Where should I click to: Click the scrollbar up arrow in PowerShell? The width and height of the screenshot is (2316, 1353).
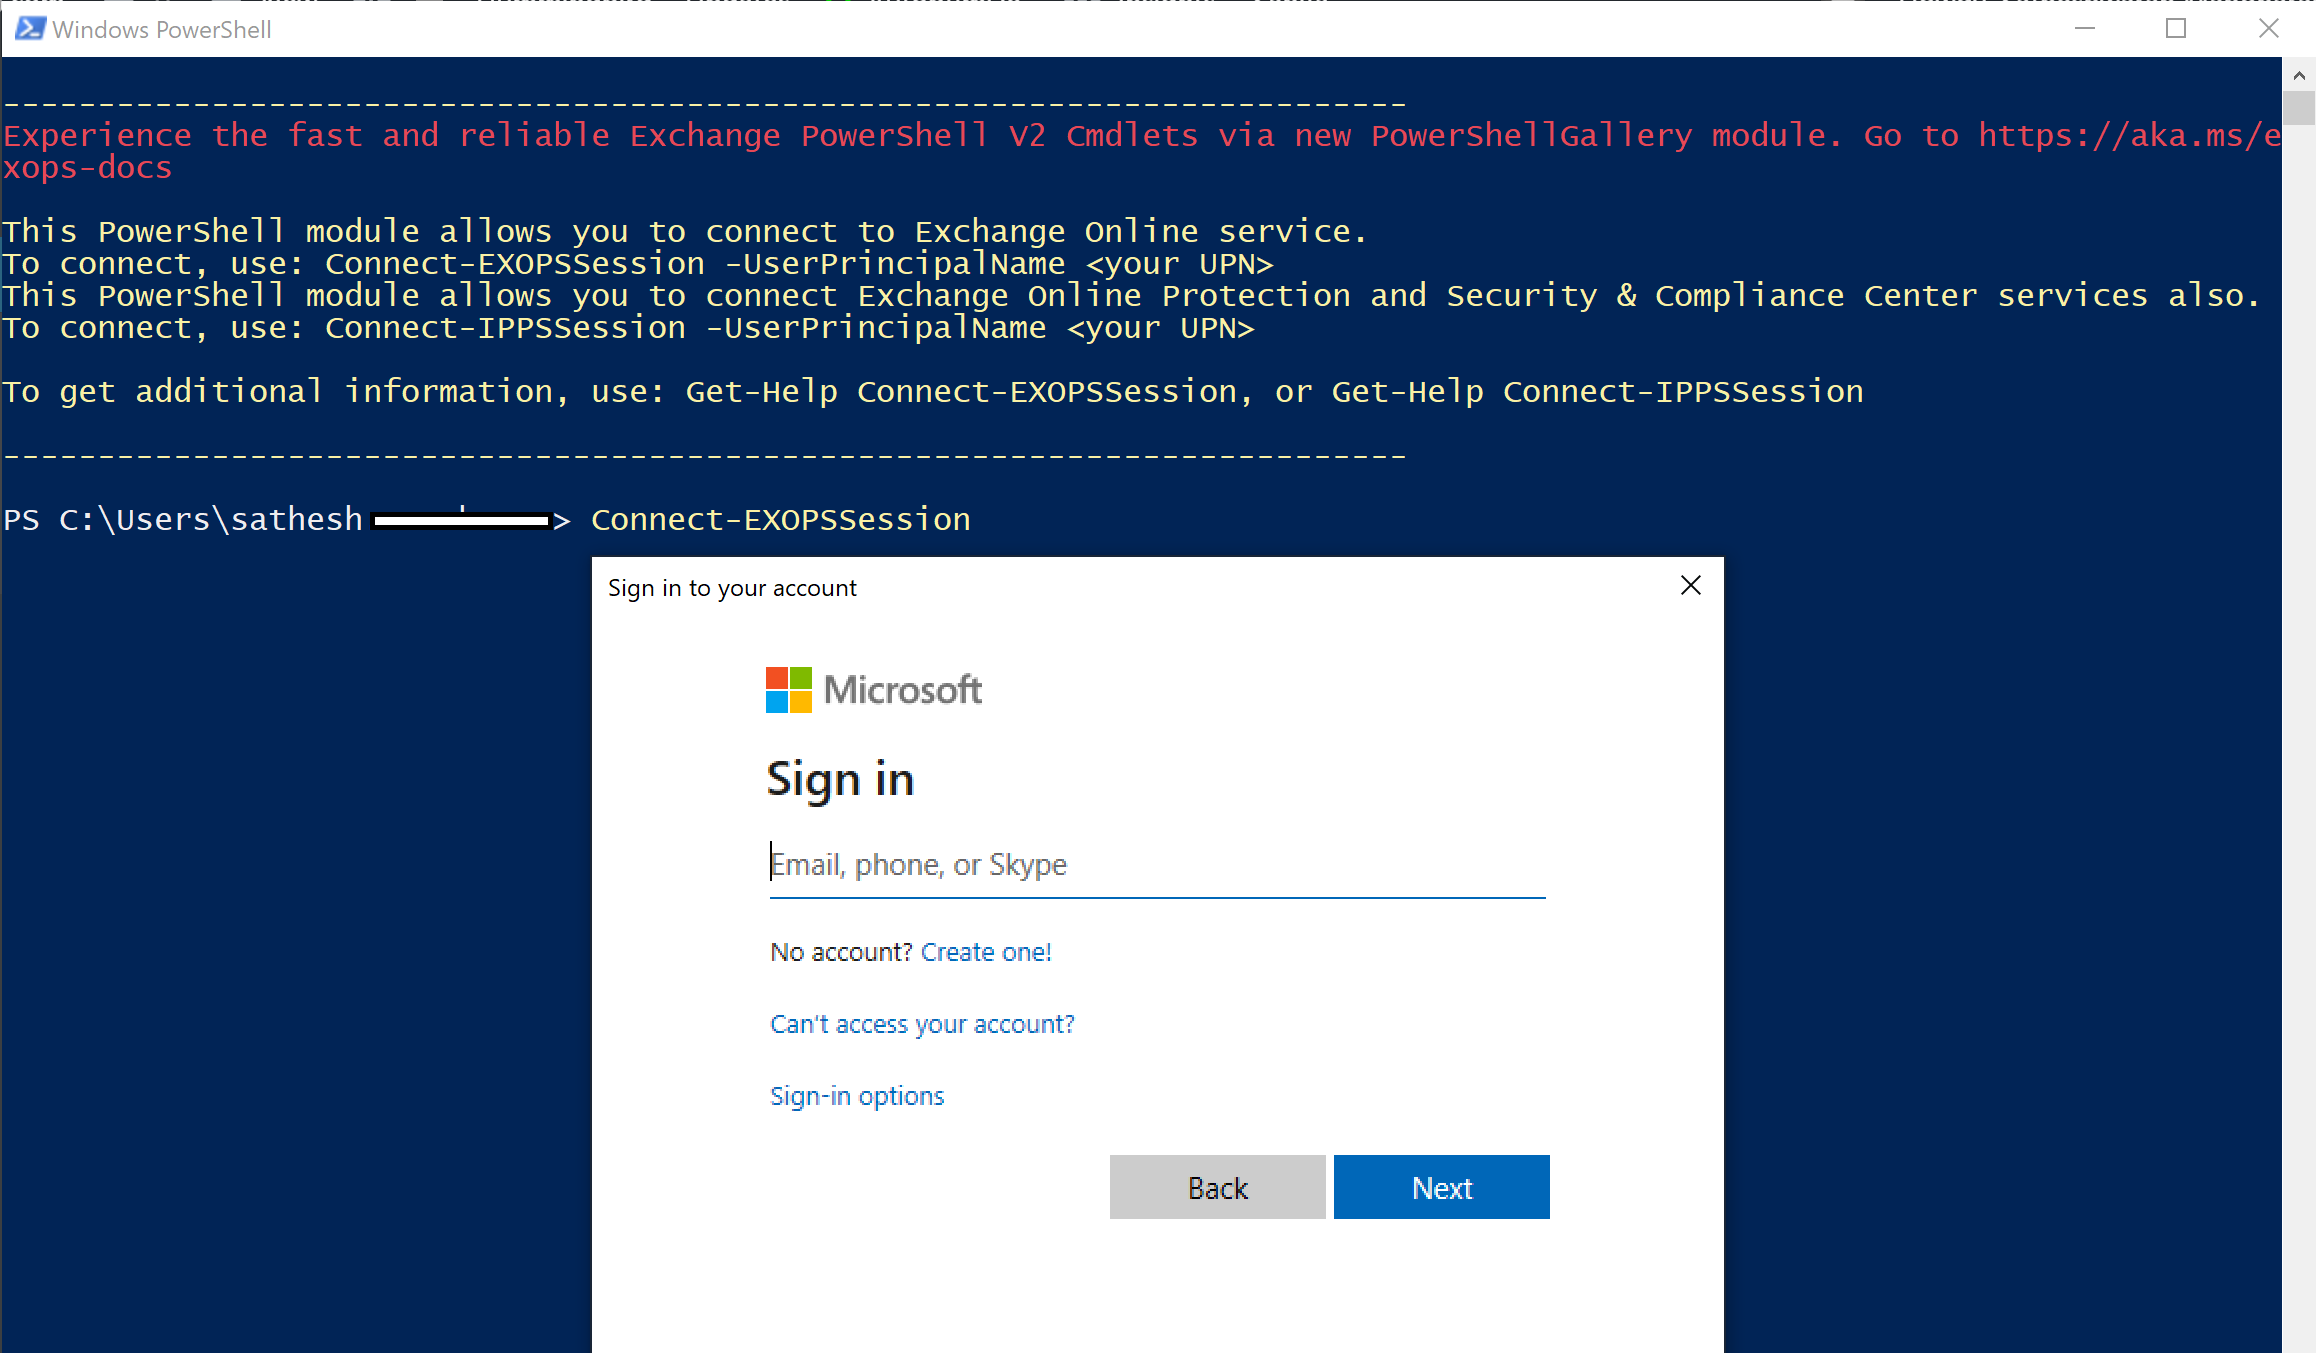click(x=2298, y=75)
